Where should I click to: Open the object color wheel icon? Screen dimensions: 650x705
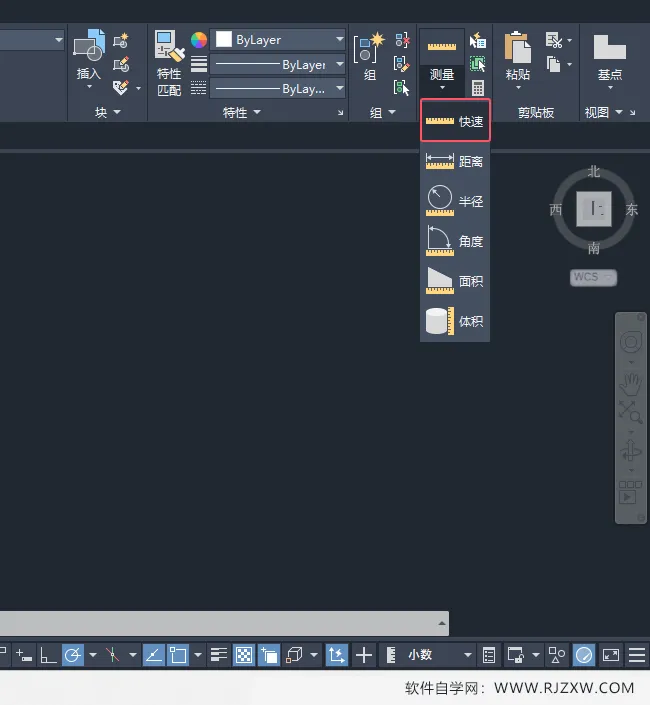199,40
